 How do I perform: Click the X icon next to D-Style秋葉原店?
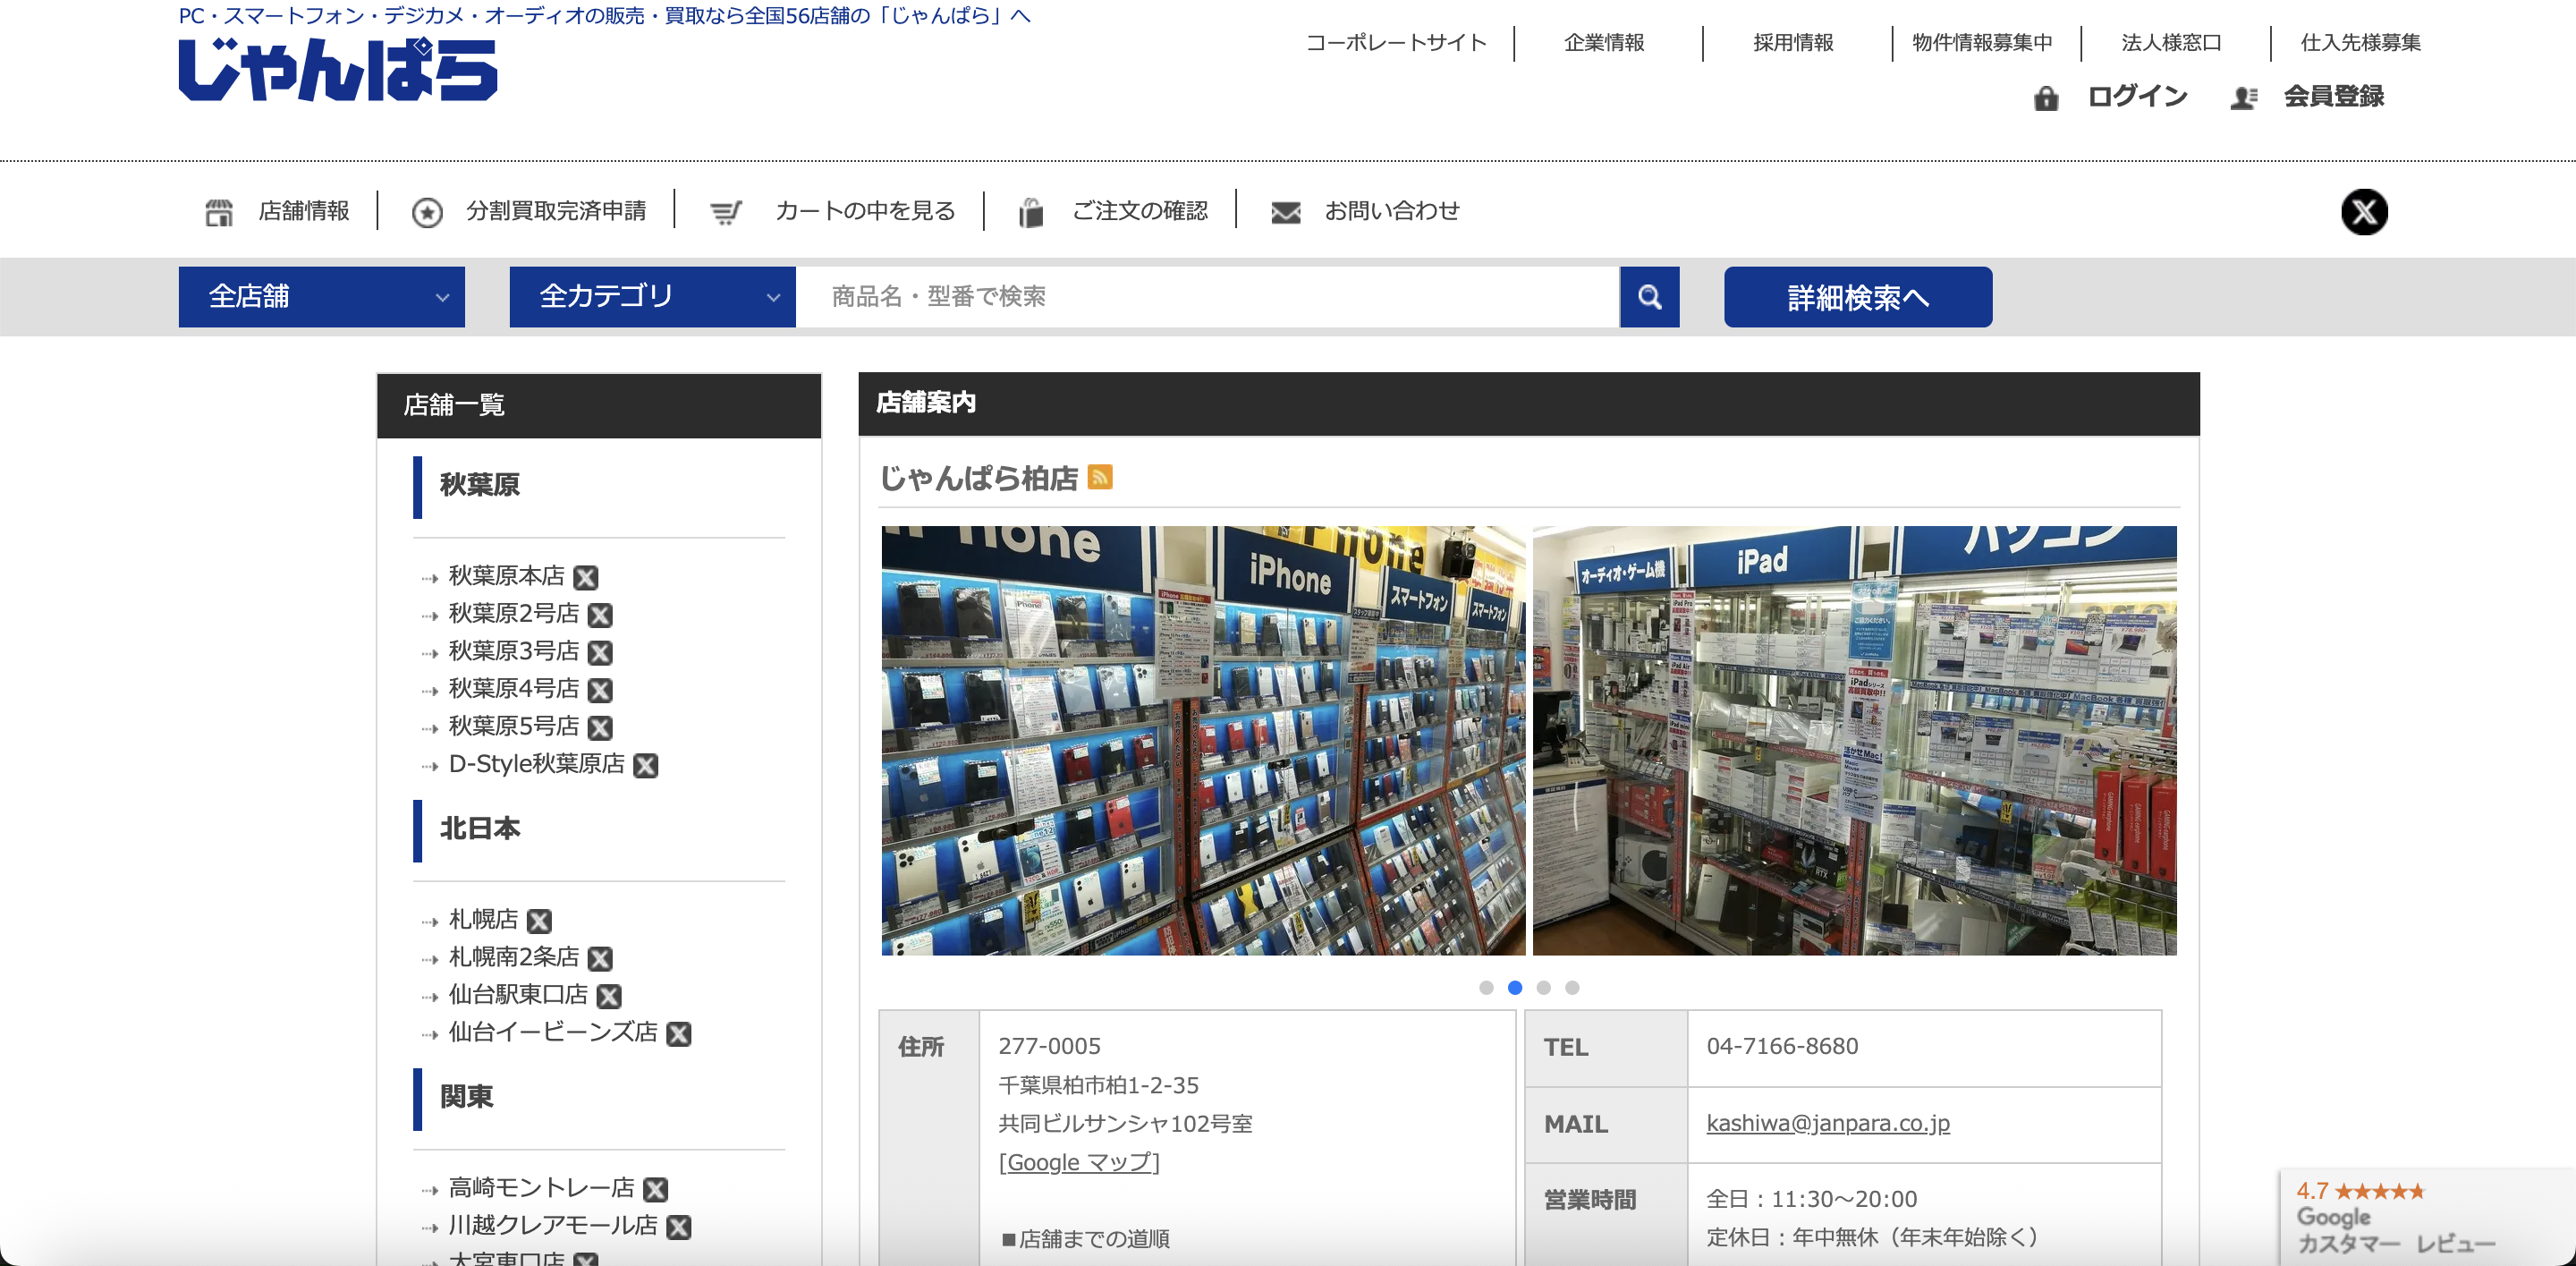tap(646, 765)
